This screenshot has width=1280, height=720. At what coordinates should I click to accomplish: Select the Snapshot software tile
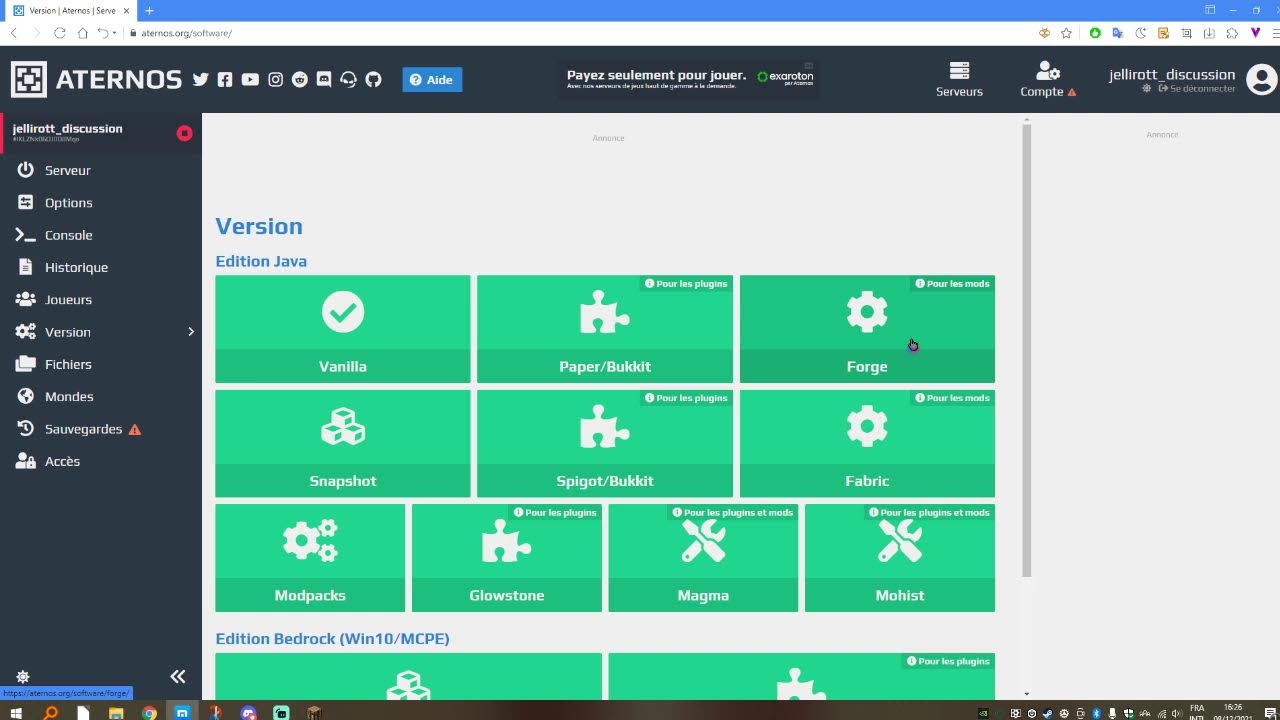343,443
